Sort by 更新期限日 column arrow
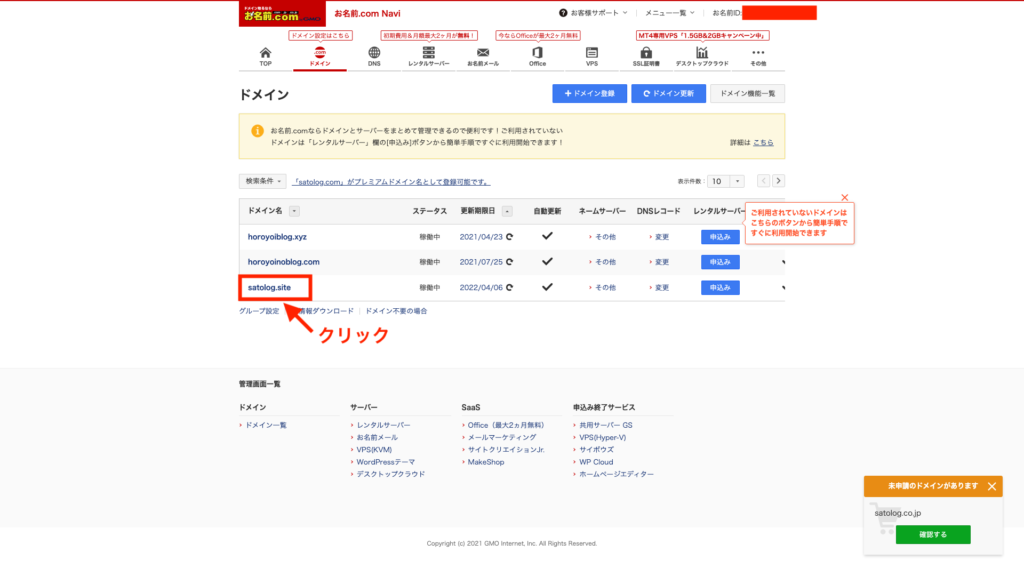This screenshot has width=1024, height=576. point(507,211)
